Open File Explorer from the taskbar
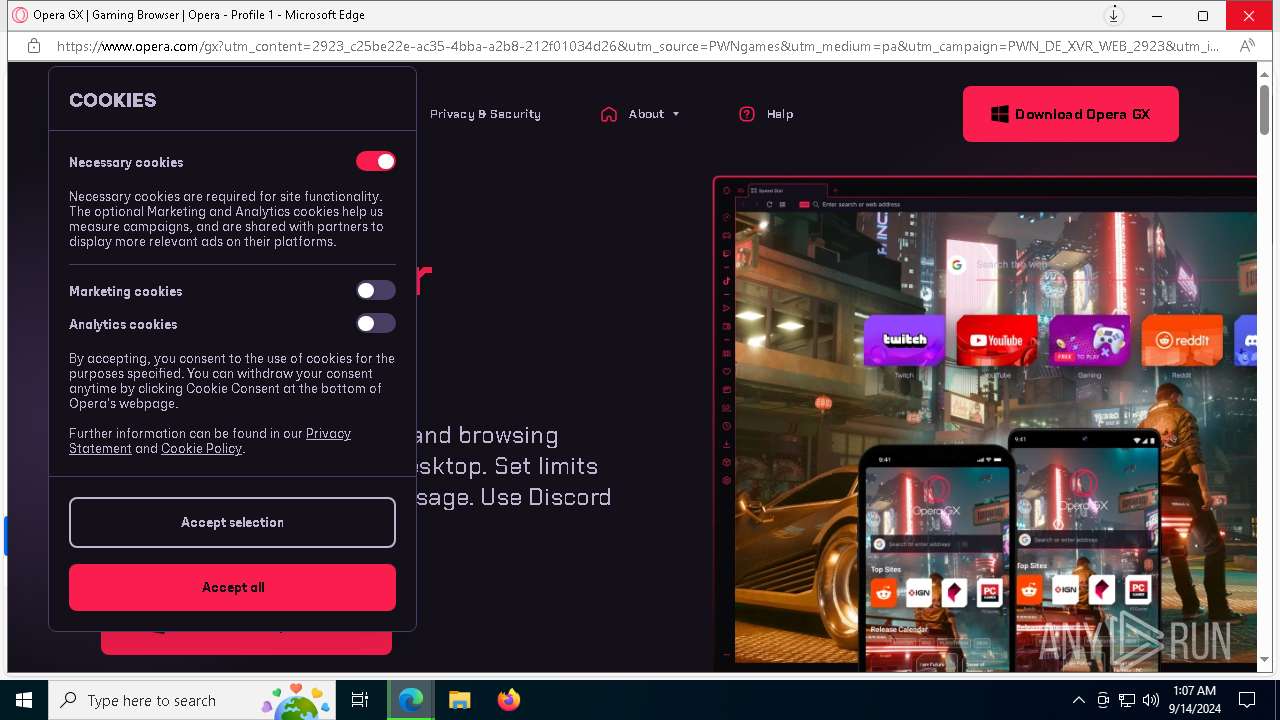 (459, 700)
